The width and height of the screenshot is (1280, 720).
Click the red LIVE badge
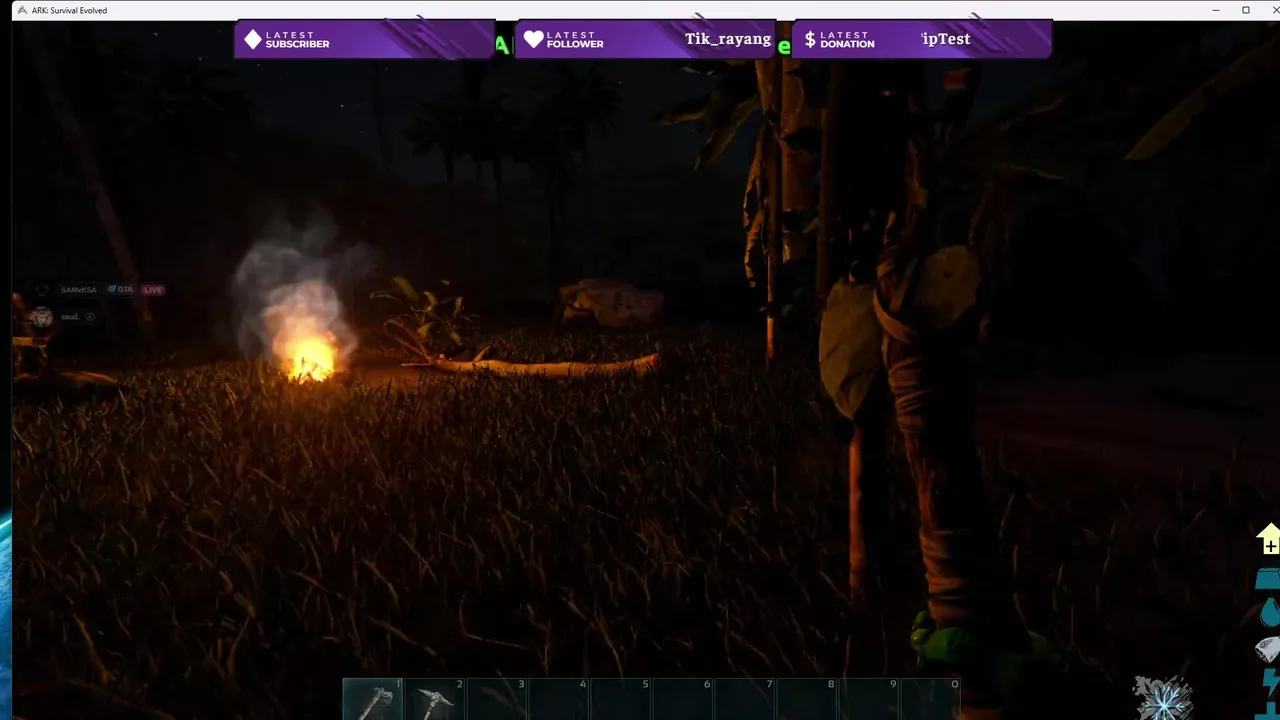tap(152, 290)
